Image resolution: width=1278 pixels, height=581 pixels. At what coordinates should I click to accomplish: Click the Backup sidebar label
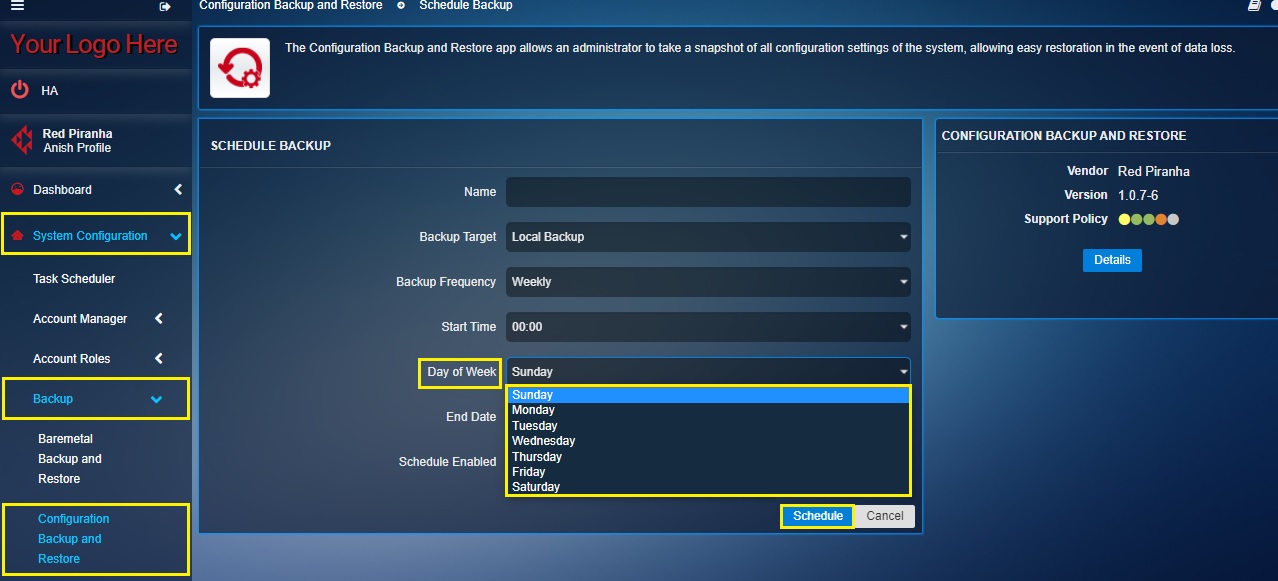(53, 399)
